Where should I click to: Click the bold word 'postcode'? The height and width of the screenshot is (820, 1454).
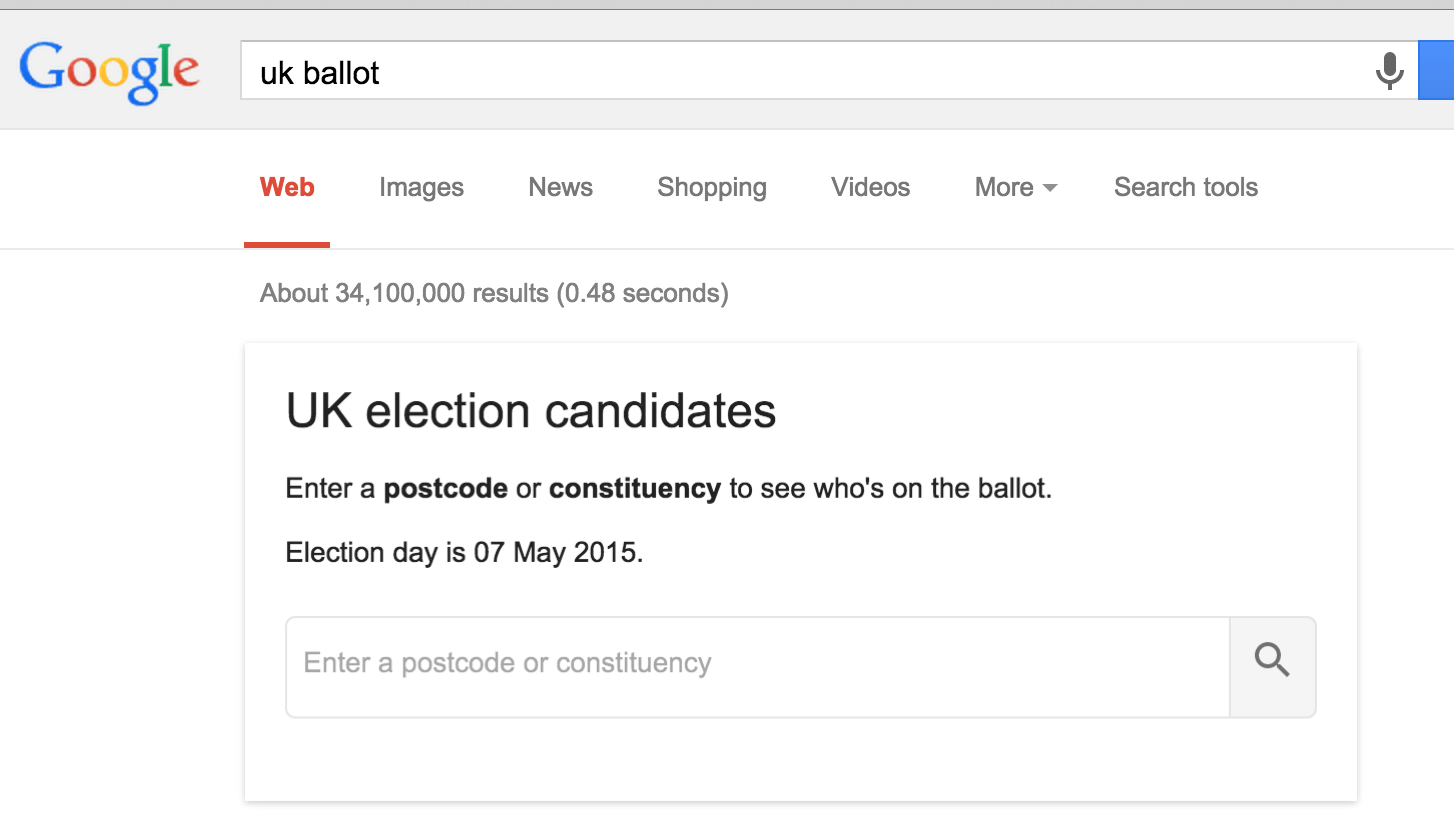pyautogui.click(x=445, y=490)
